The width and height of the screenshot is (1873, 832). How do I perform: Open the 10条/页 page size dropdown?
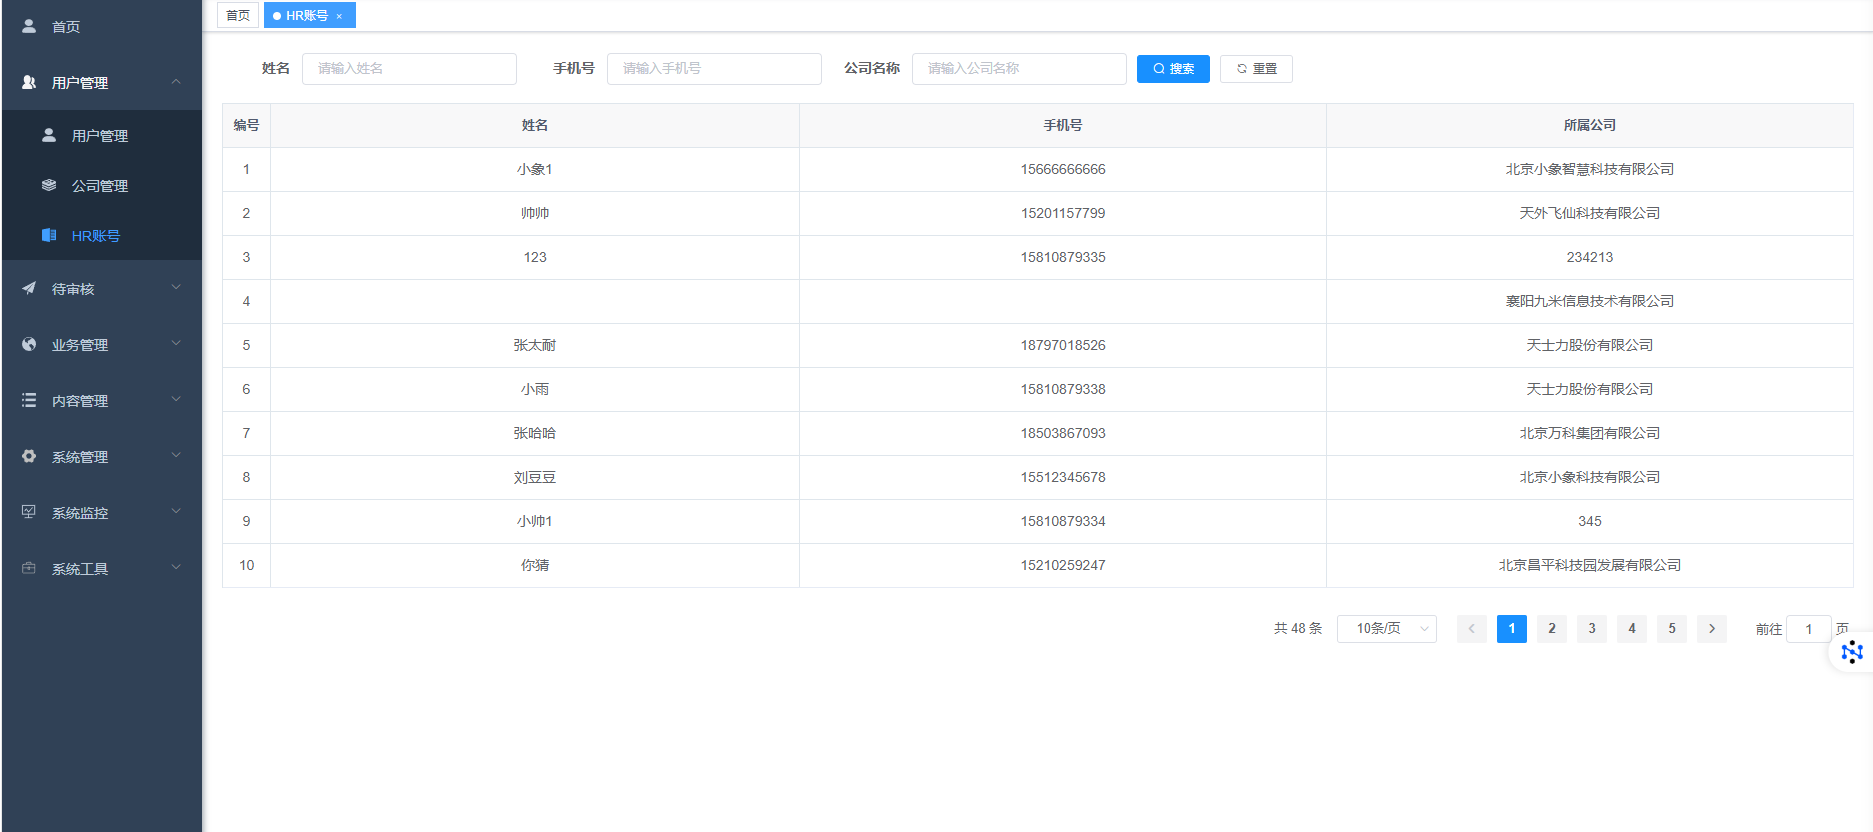click(1386, 628)
